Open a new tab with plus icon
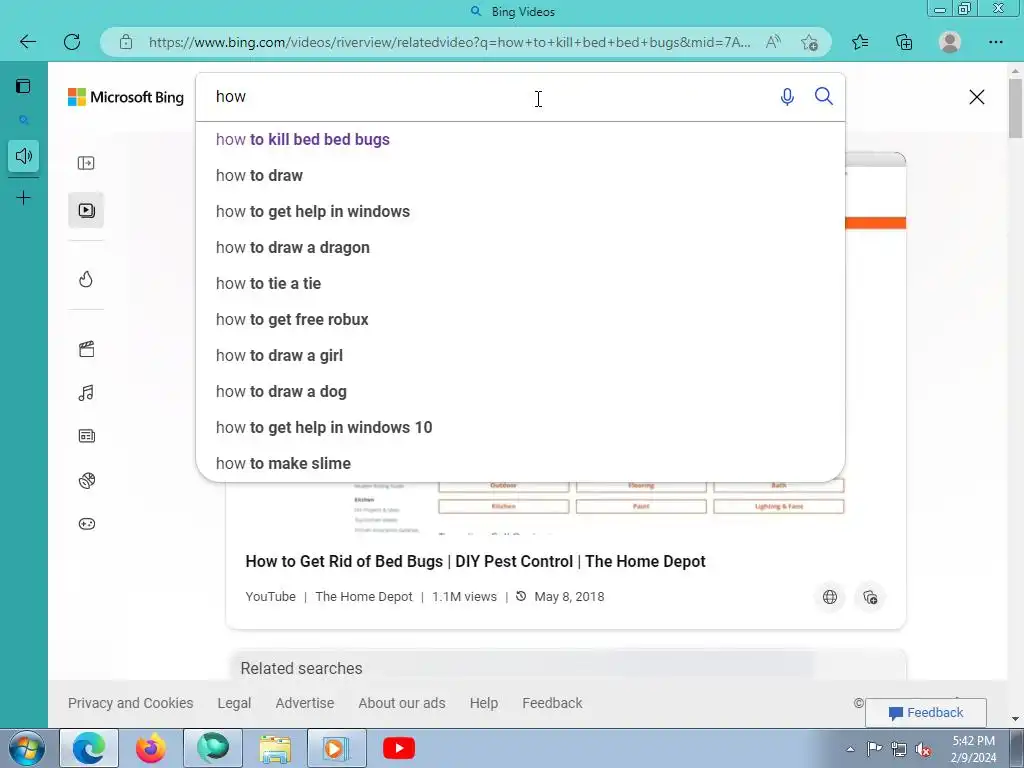1024x768 pixels. tap(24, 198)
